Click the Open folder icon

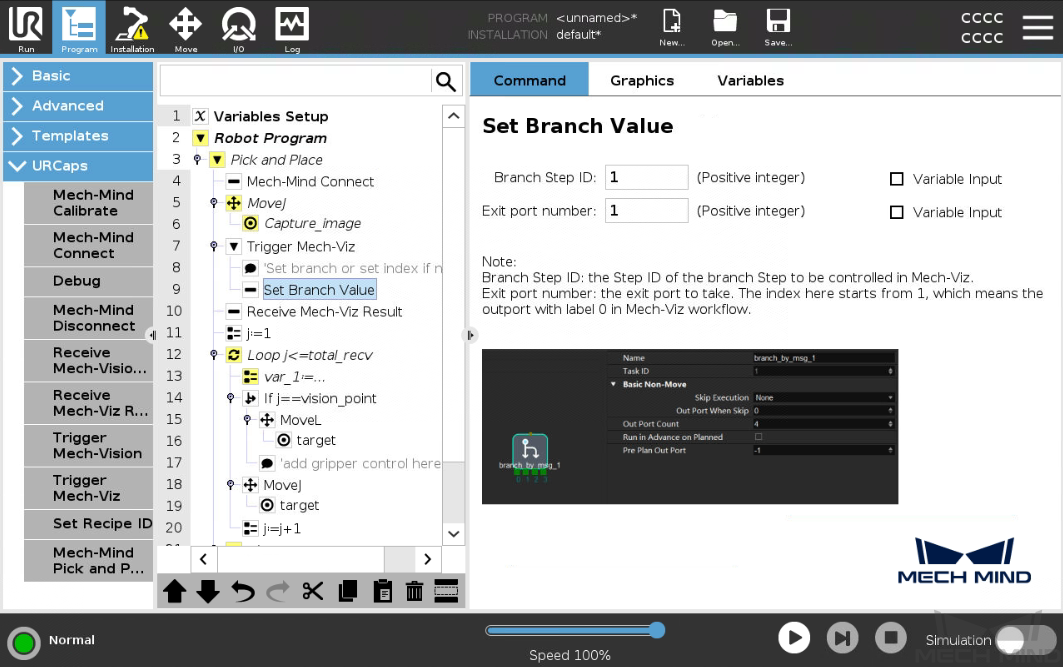point(725,27)
